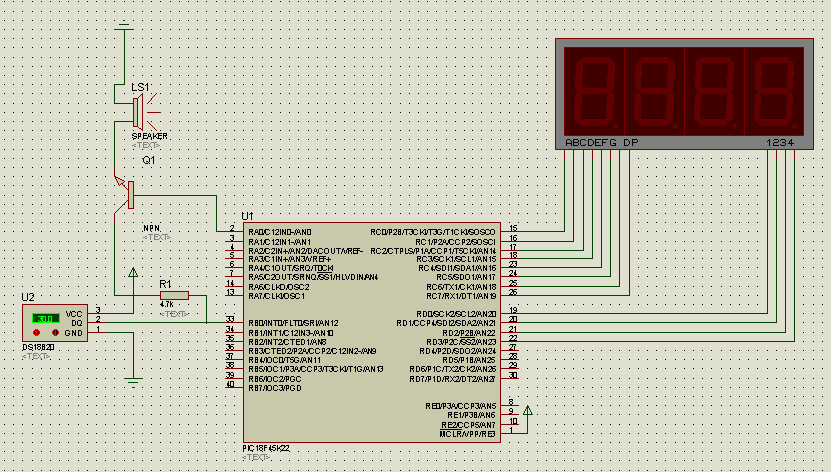
Task: Click pin number 33 on the PIC
Action: (x=230, y=319)
